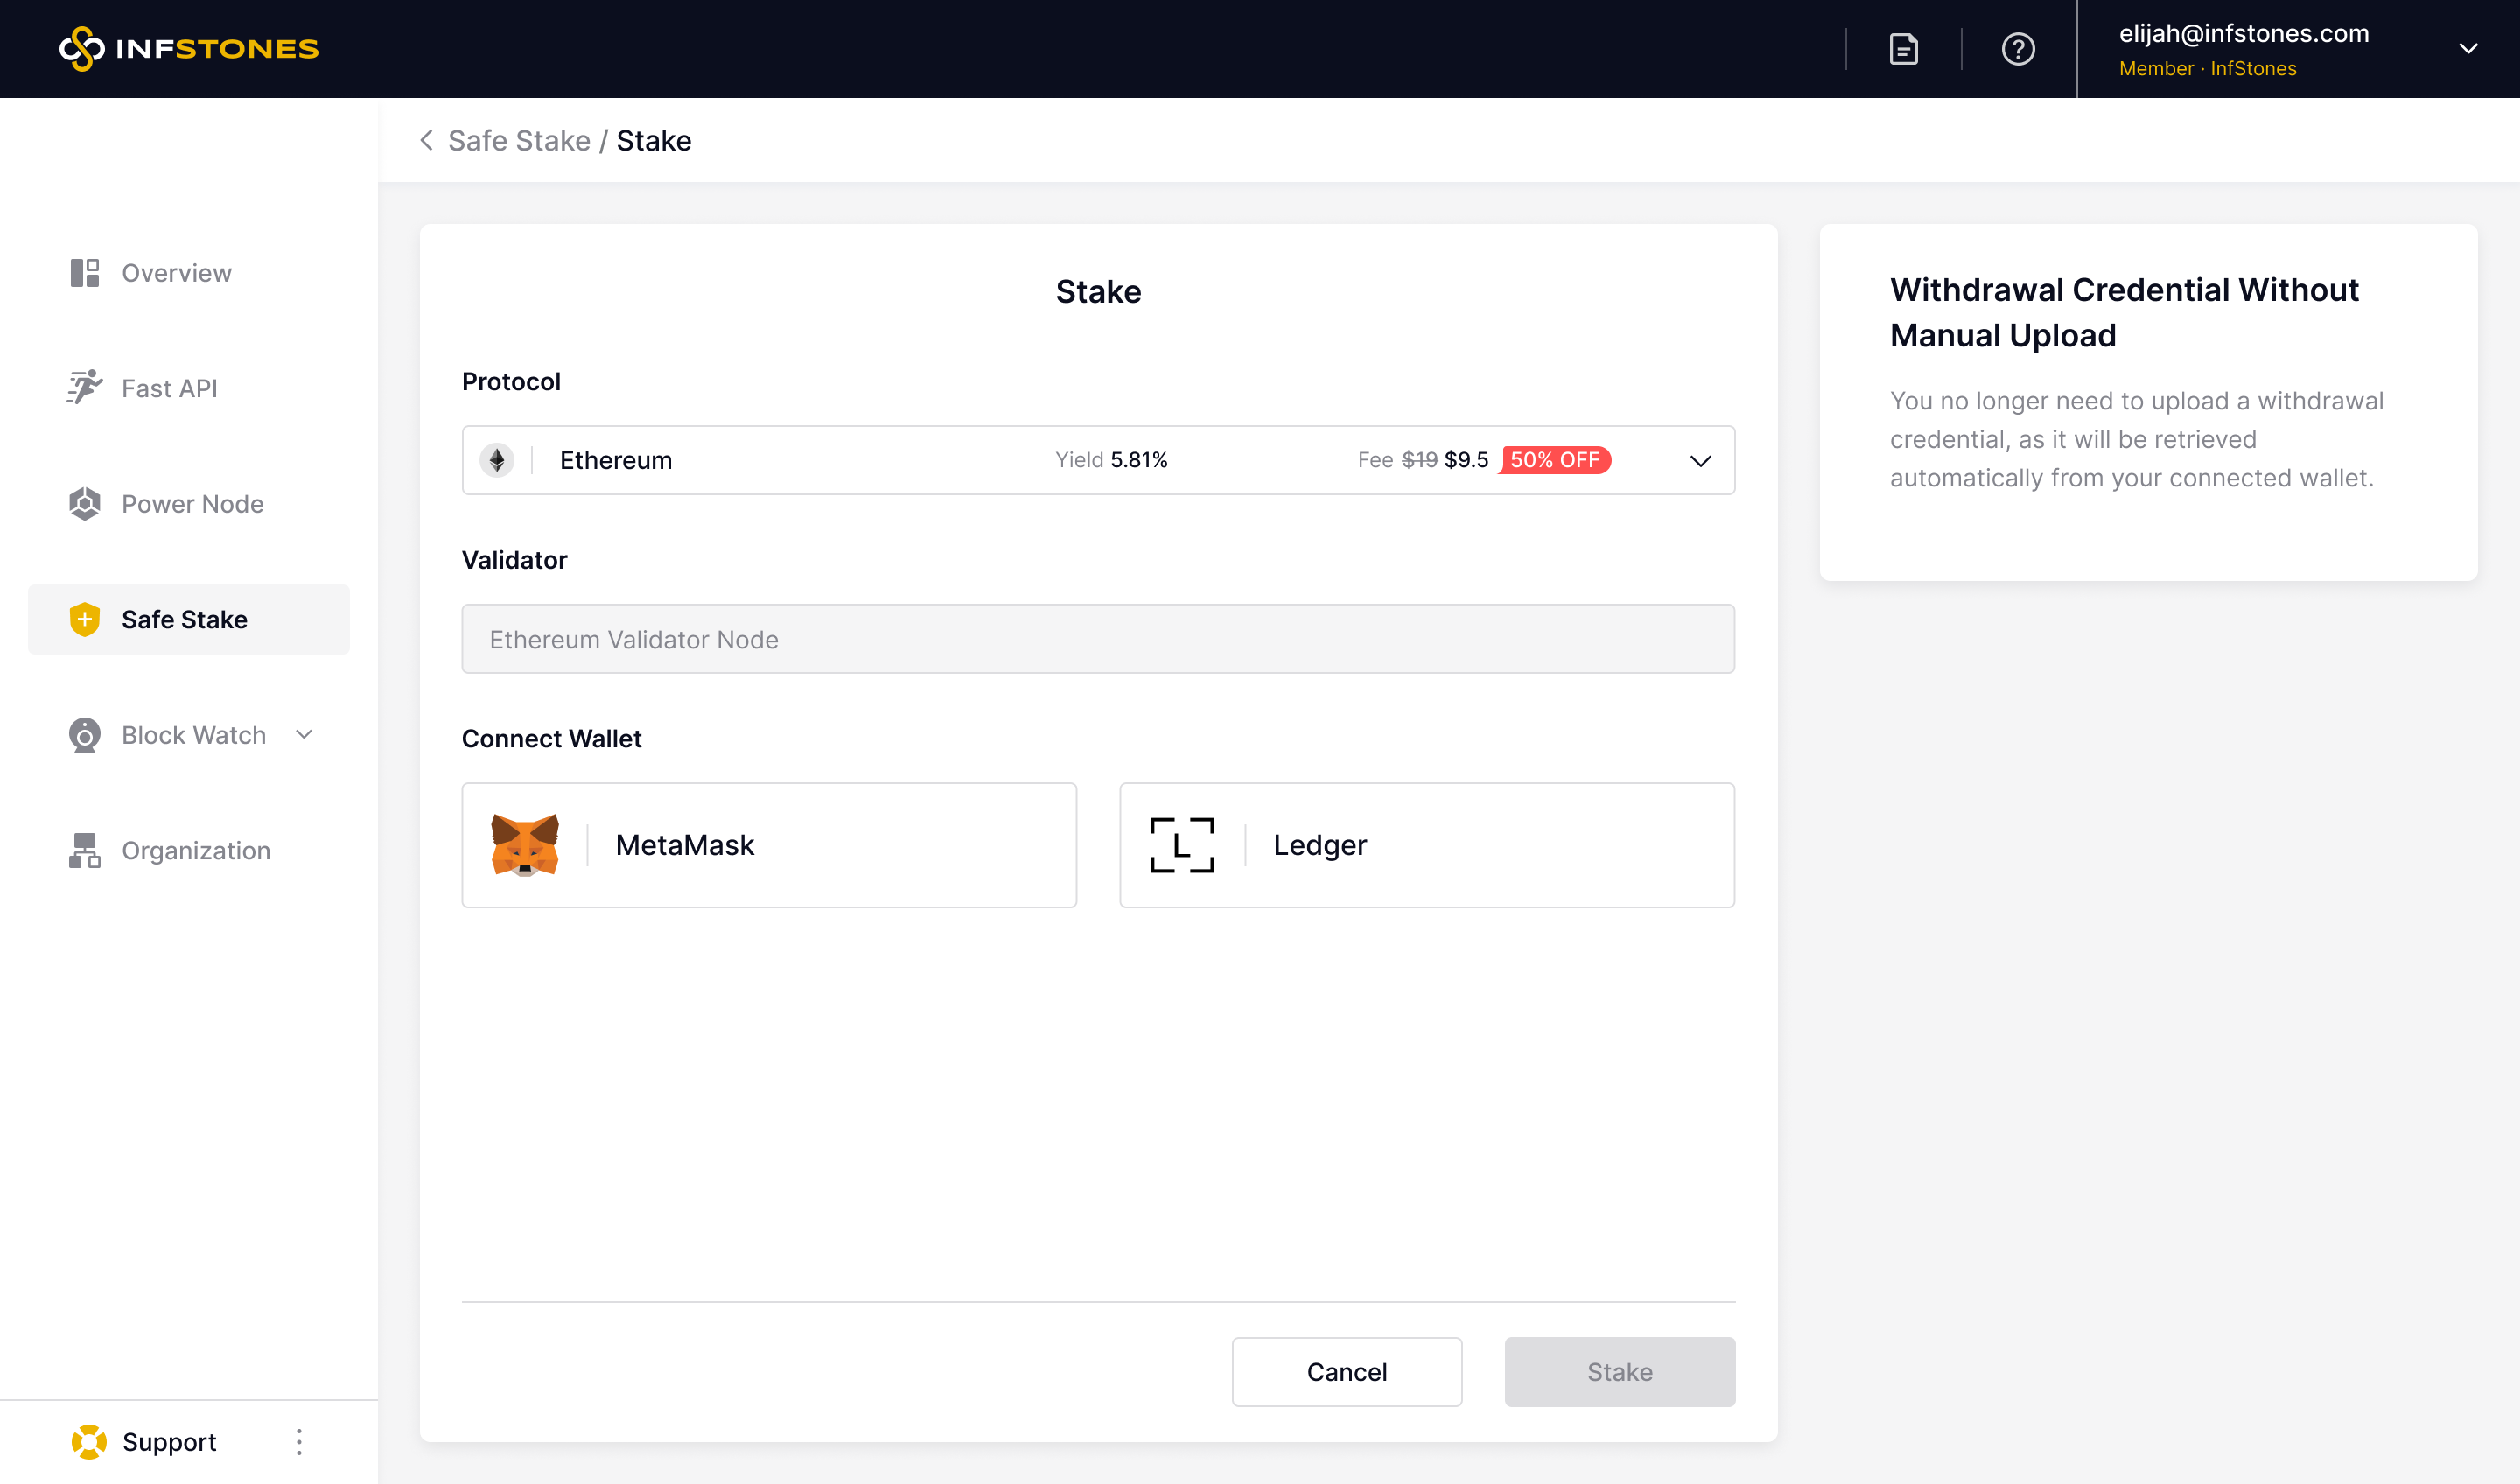
Task: Click the MetaMask fox icon
Action: (x=525, y=845)
